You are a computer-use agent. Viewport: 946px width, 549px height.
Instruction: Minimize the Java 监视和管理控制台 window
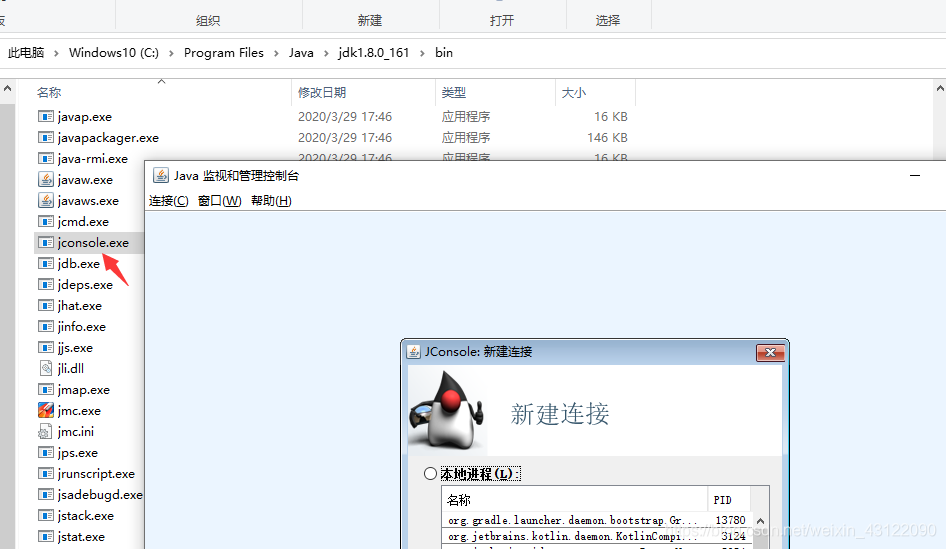[915, 176]
